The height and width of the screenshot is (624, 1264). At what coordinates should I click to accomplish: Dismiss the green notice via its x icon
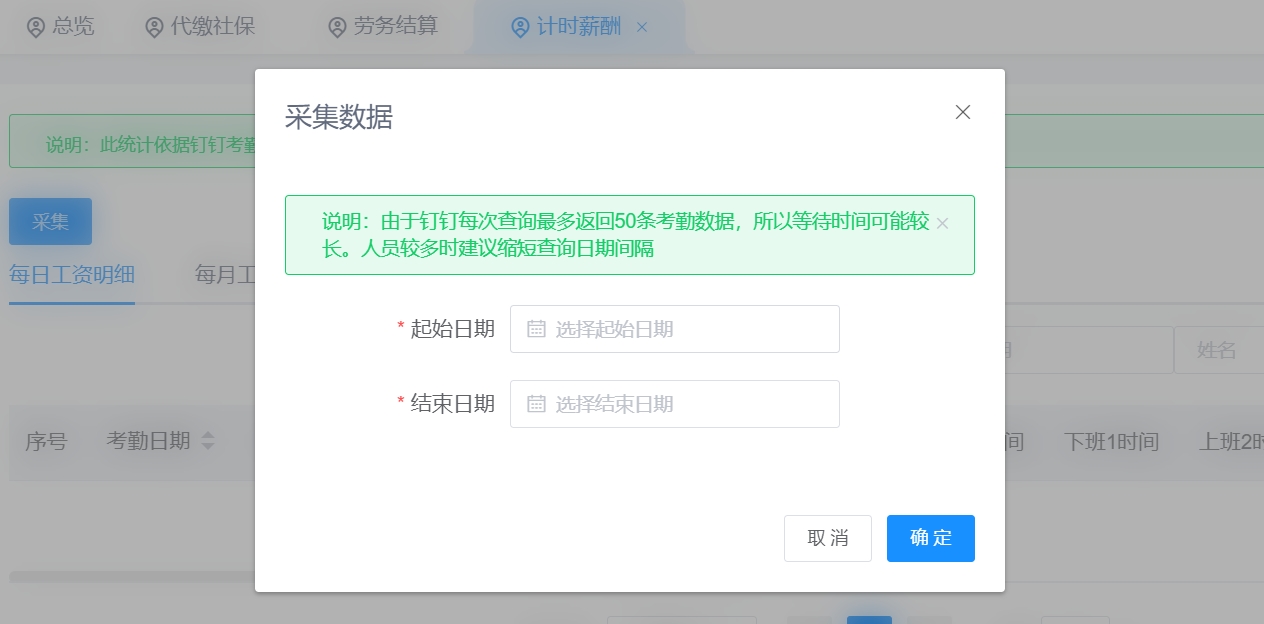[941, 224]
